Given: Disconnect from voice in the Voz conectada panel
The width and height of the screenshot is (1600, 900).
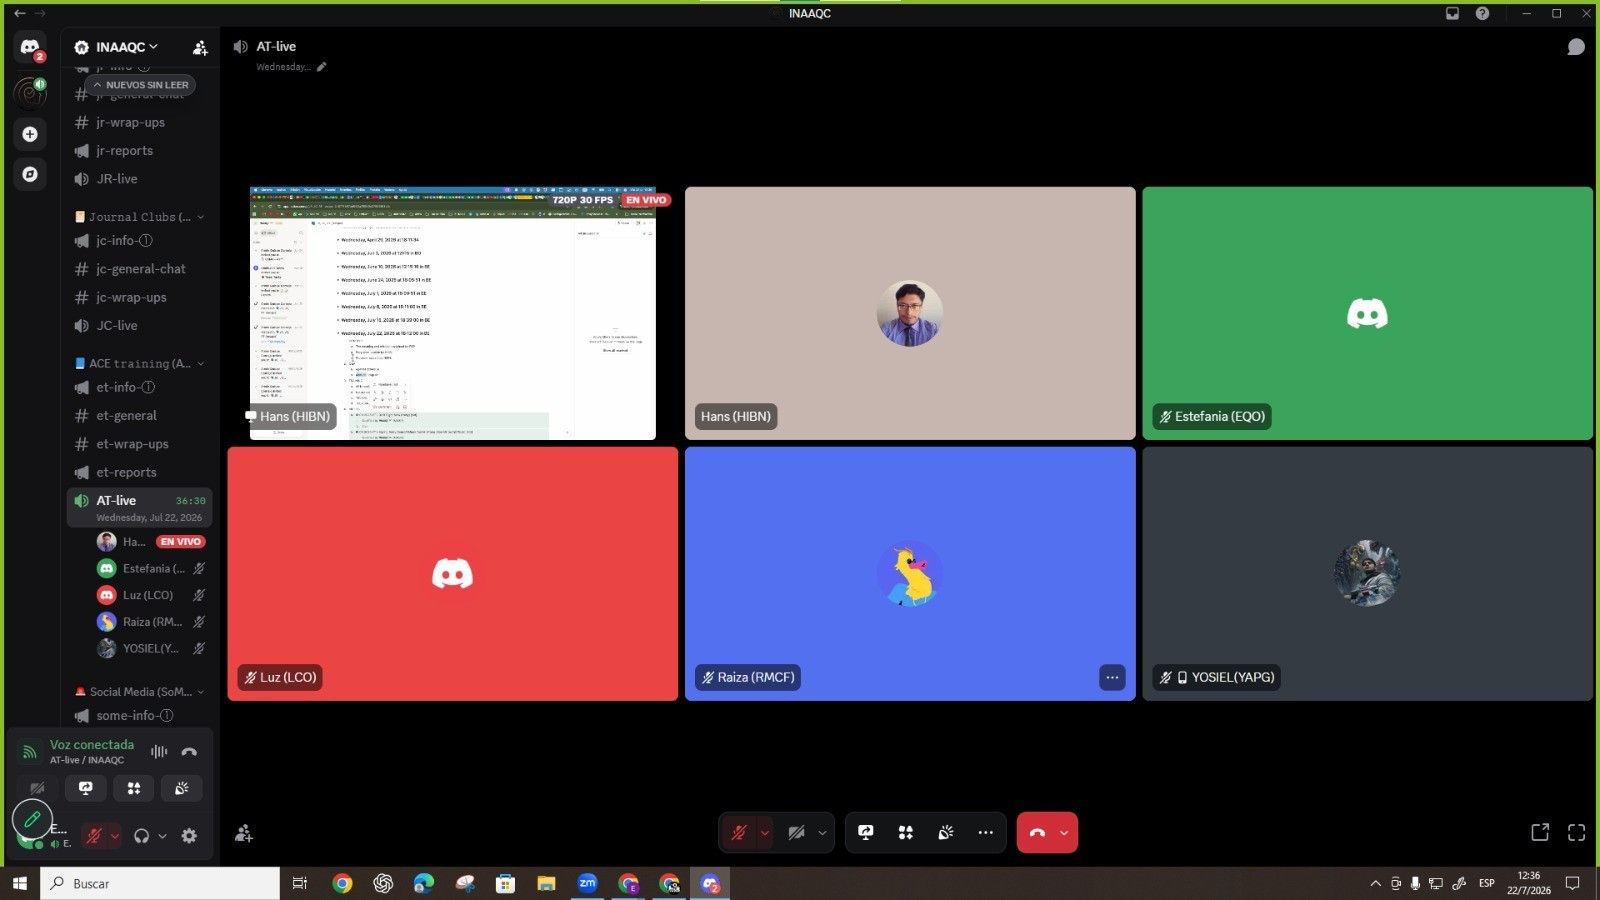Looking at the screenshot, I should coord(189,751).
